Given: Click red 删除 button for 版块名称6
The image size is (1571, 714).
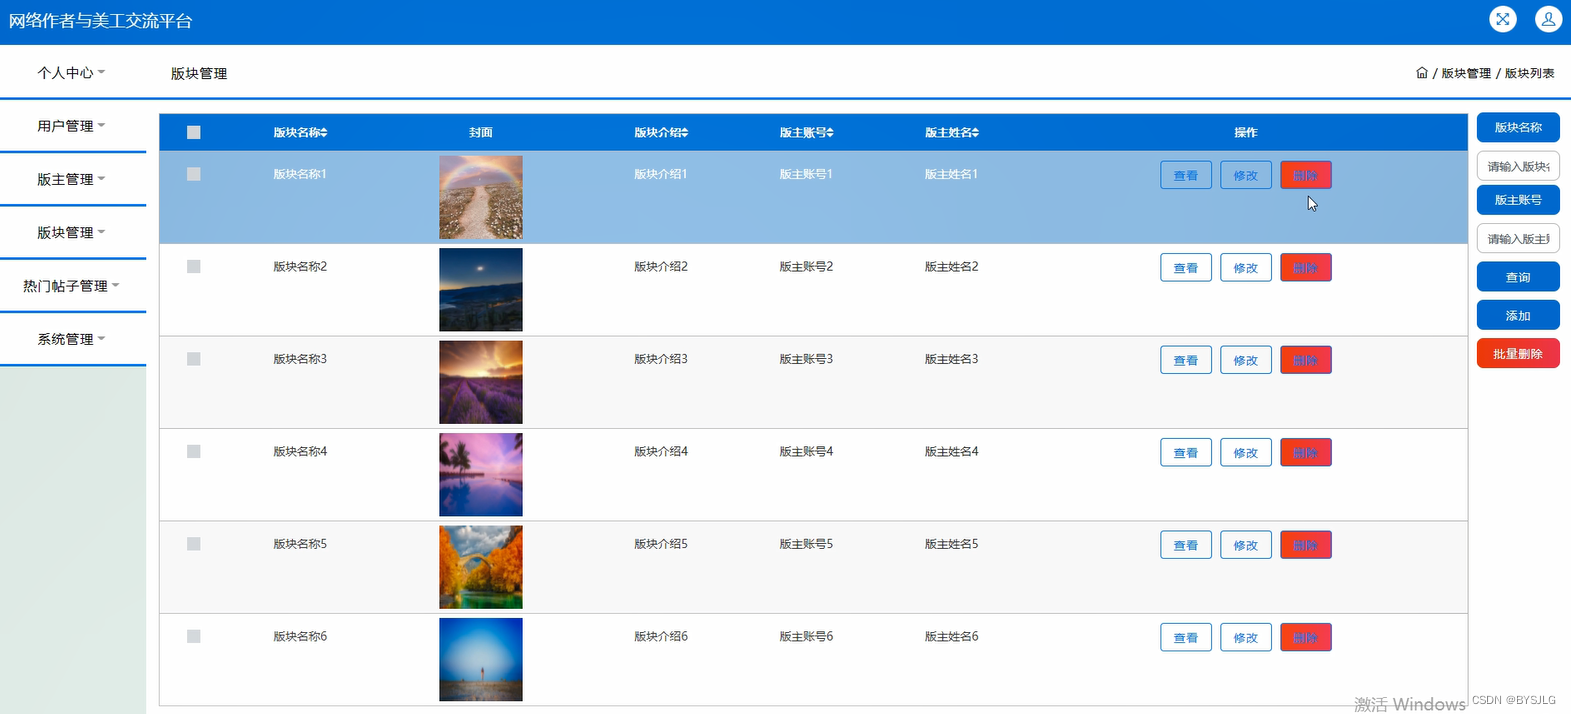Looking at the screenshot, I should [x=1306, y=638].
